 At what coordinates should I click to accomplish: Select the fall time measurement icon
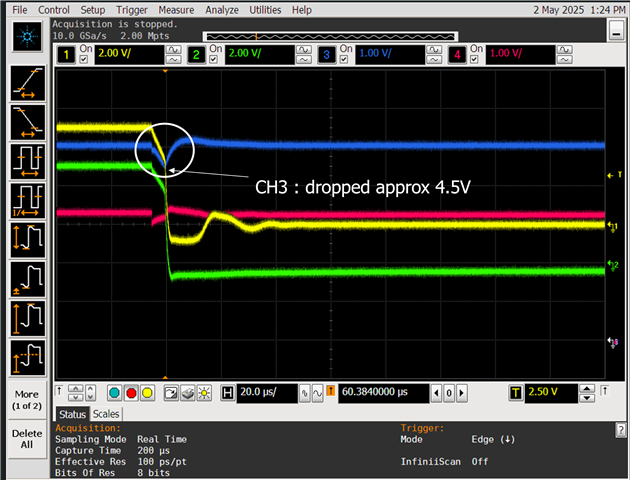tap(28, 122)
